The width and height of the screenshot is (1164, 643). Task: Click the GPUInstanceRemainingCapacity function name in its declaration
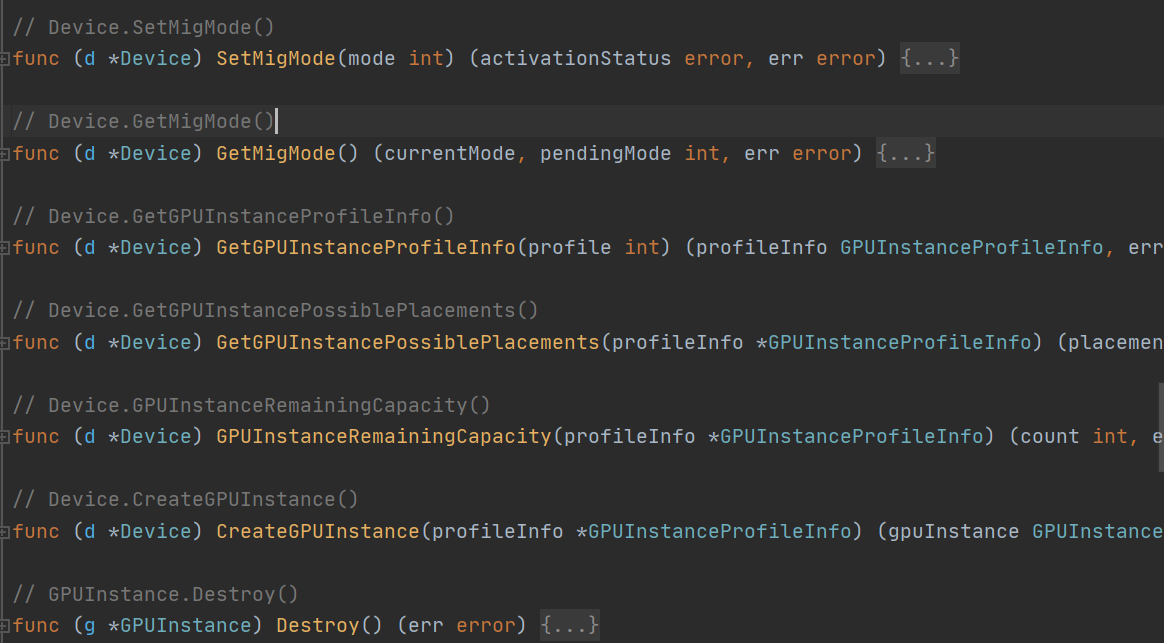point(384,437)
